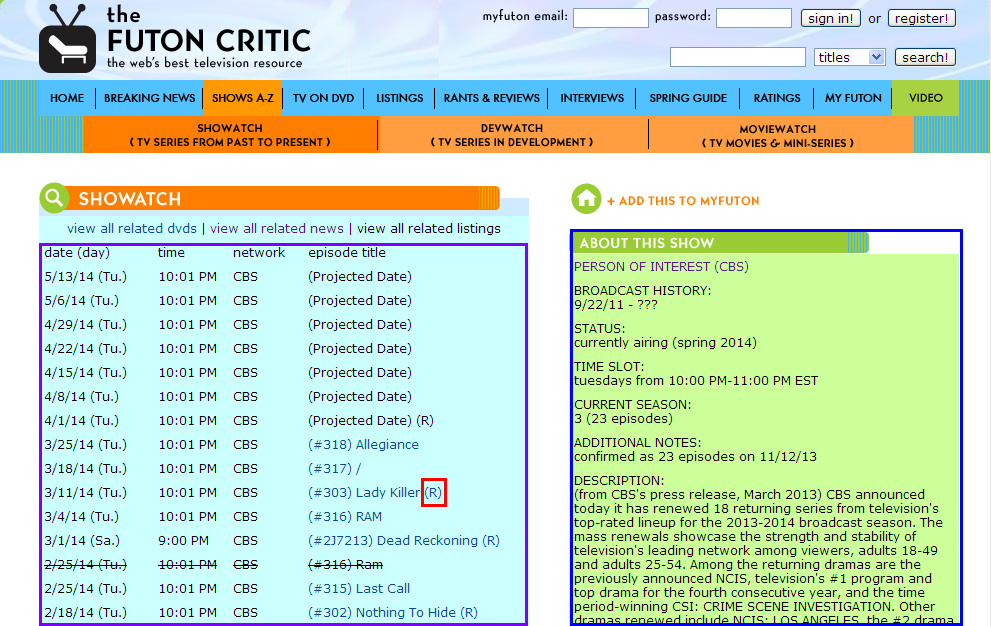Click '3 (23 episodes)' current season text
This screenshot has width=991, height=626.
(x=623, y=419)
